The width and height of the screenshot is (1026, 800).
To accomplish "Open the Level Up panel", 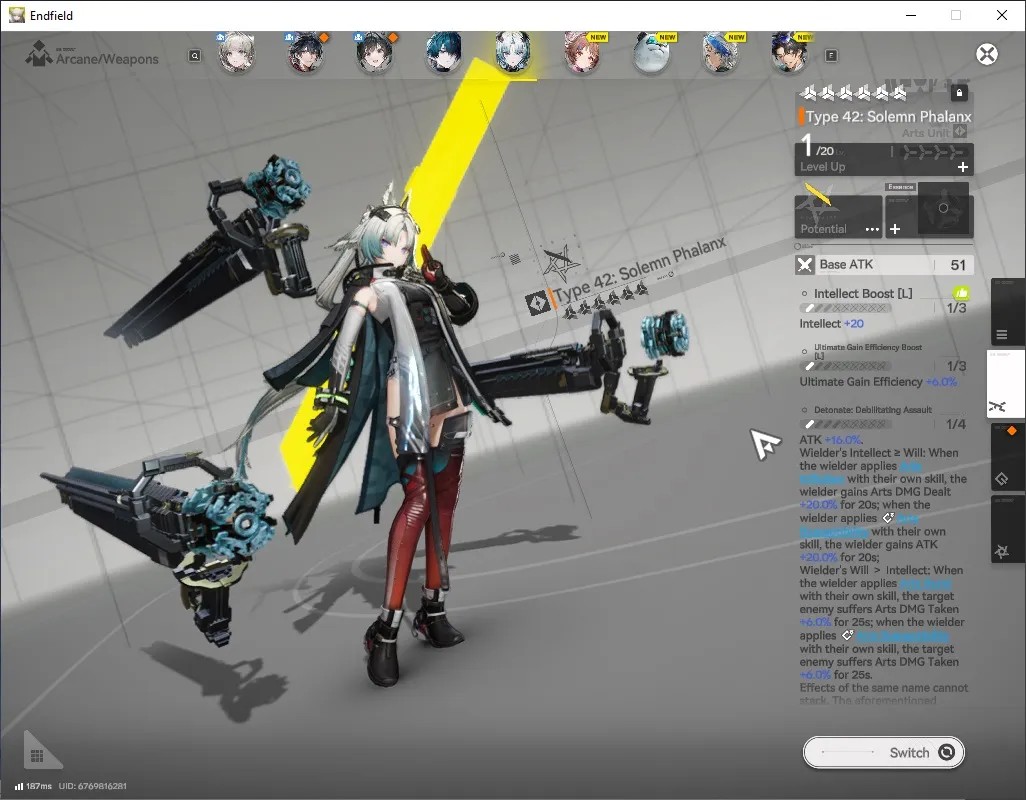I will coord(884,159).
